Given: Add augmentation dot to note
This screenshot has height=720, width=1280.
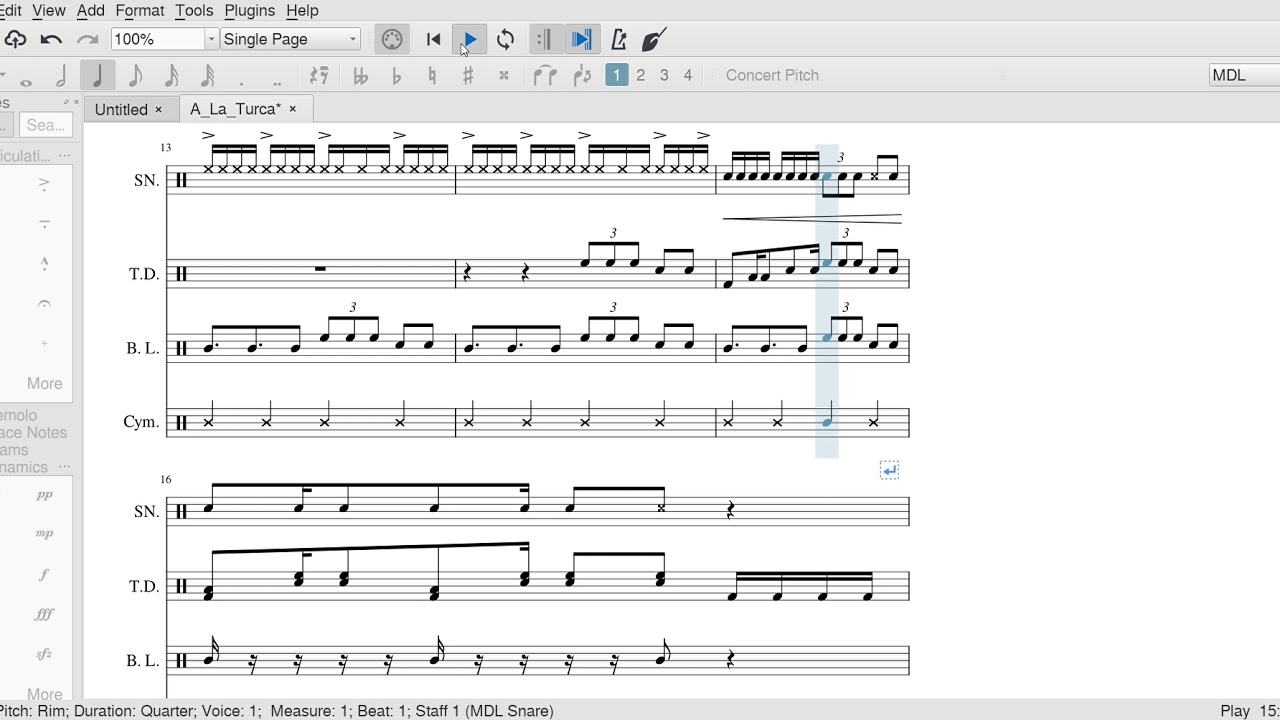Looking at the screenshot, I should click(x=242, y=83).
